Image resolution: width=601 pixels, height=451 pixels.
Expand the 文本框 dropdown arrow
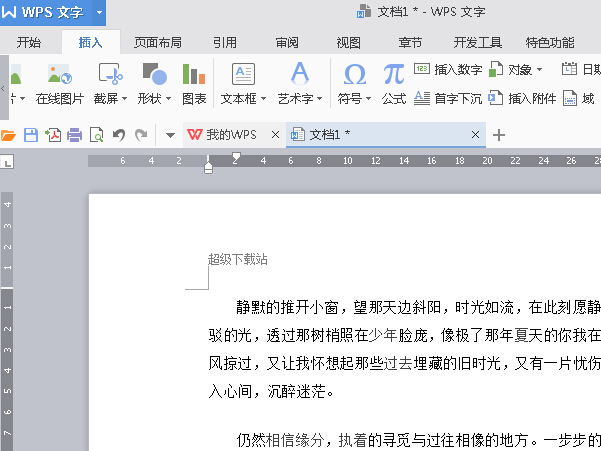263,99
